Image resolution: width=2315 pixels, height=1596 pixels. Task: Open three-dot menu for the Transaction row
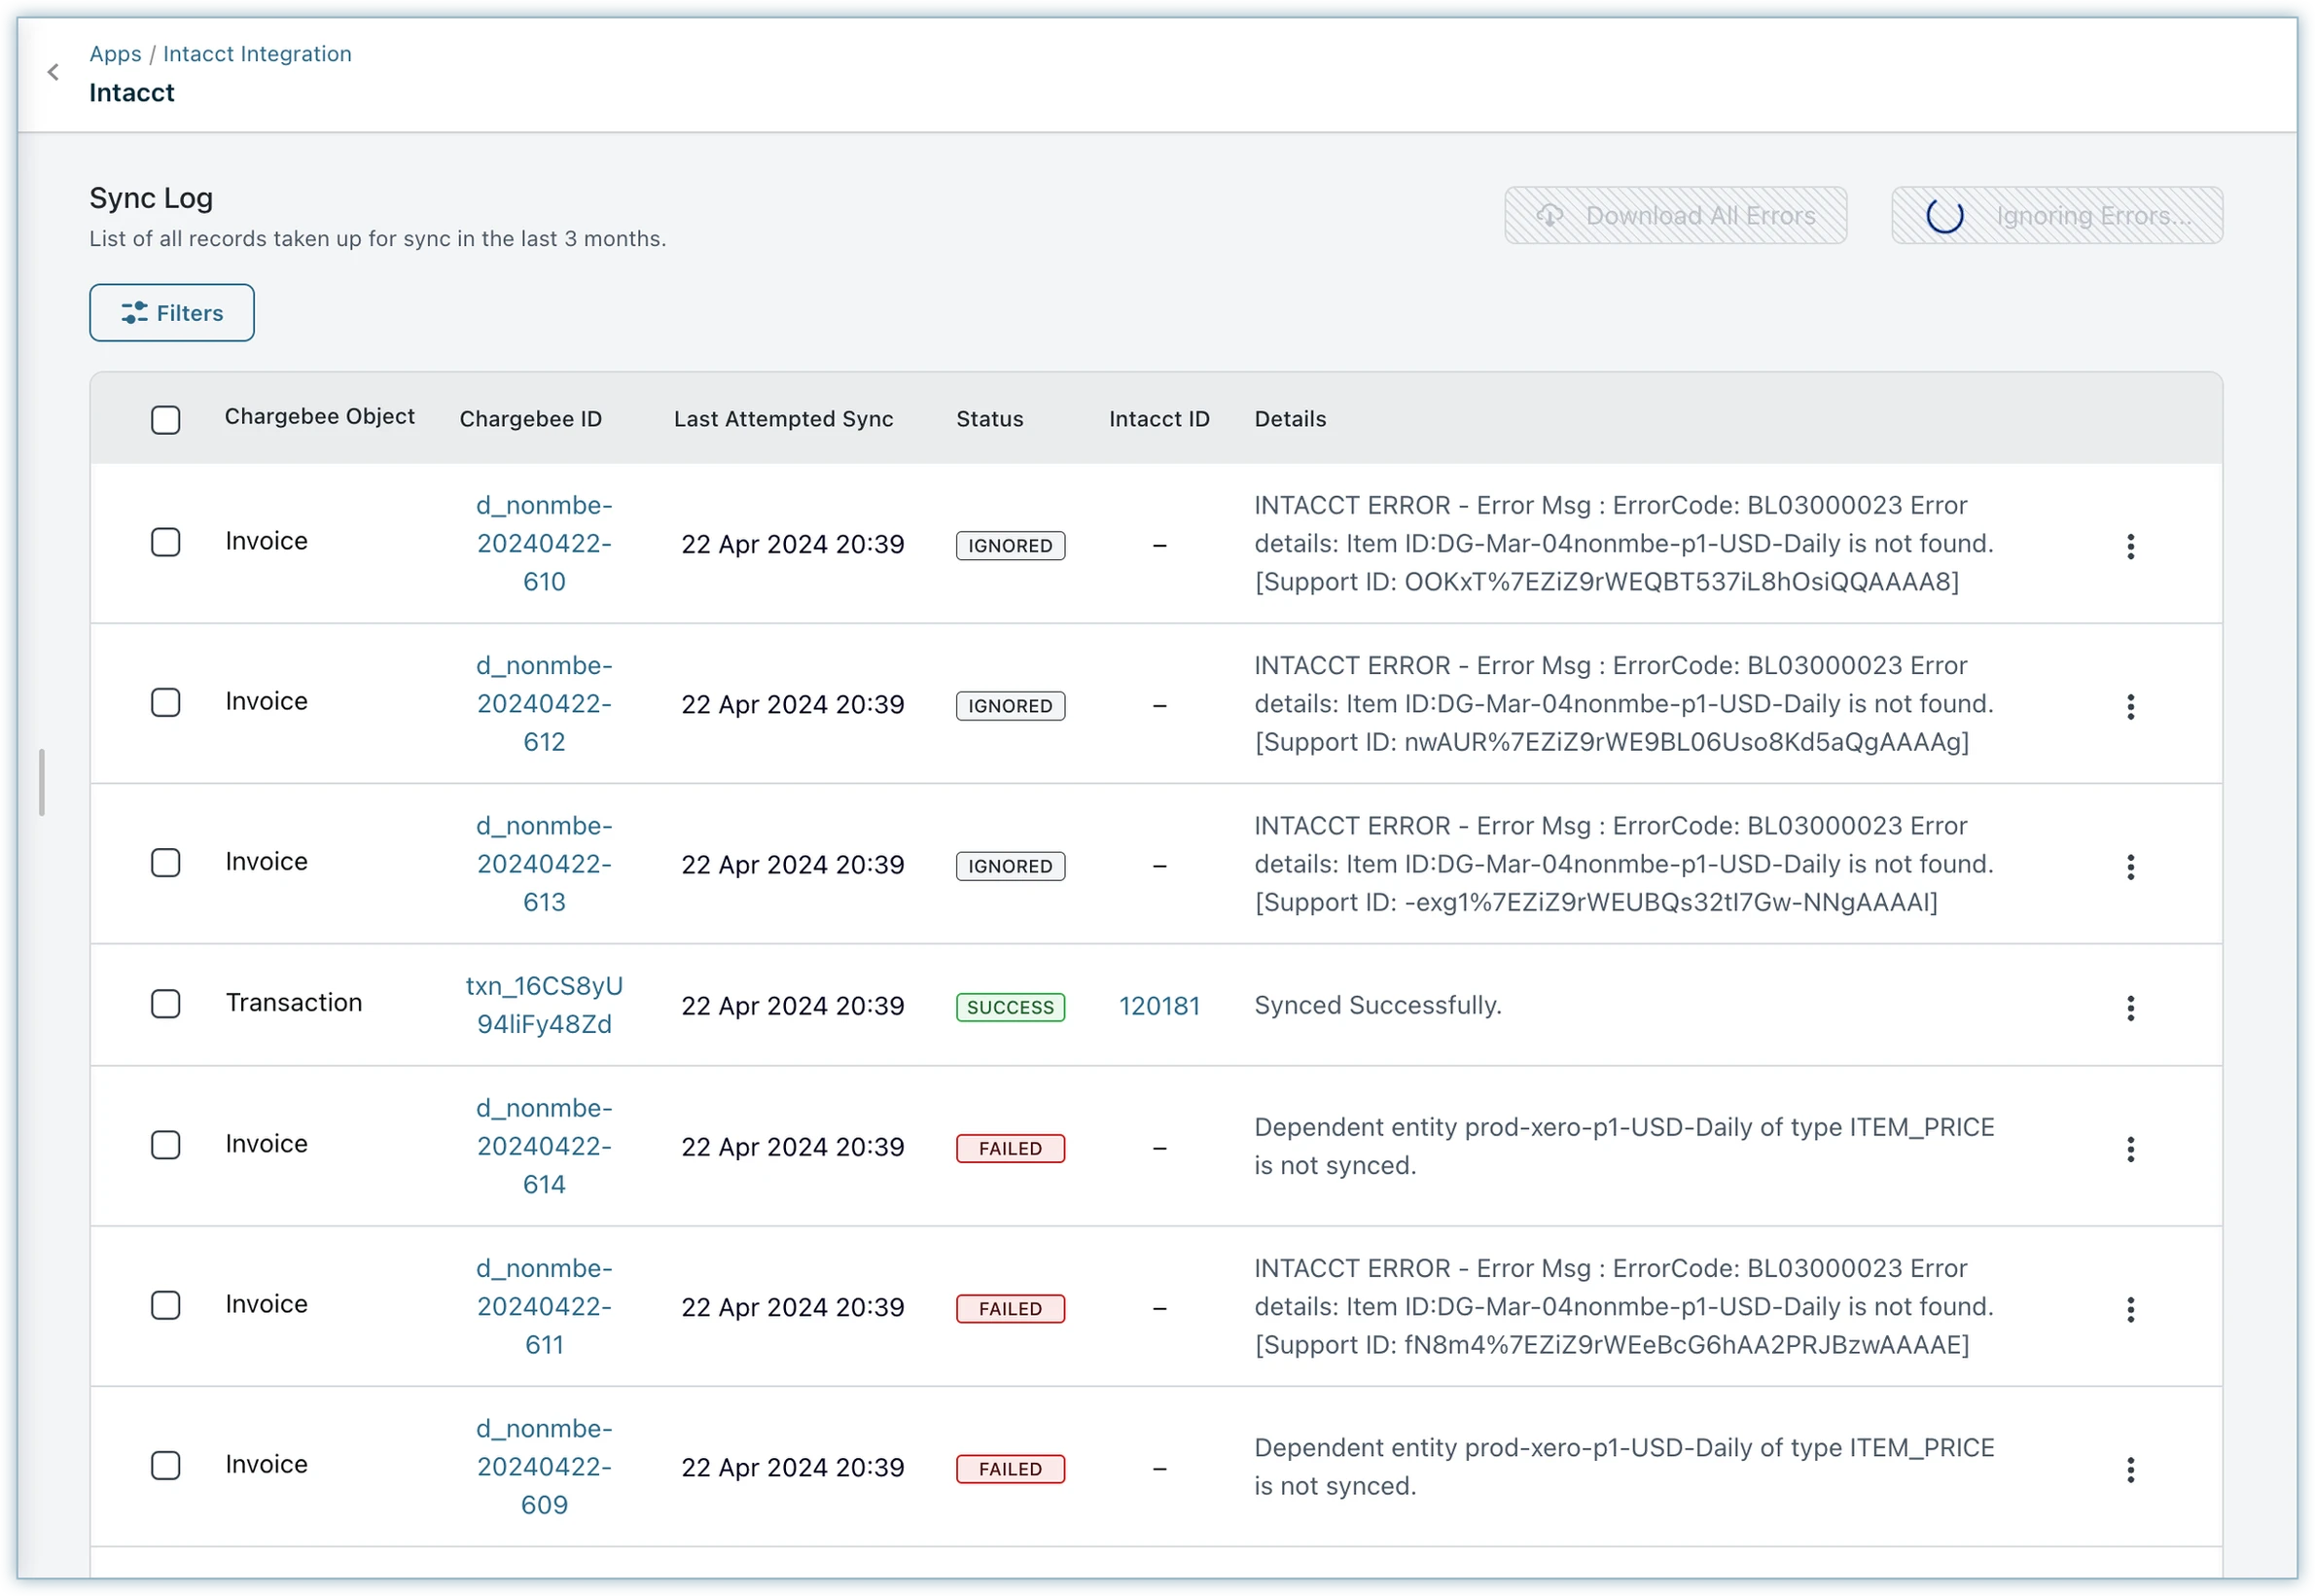click(x=2130, y=1008)
